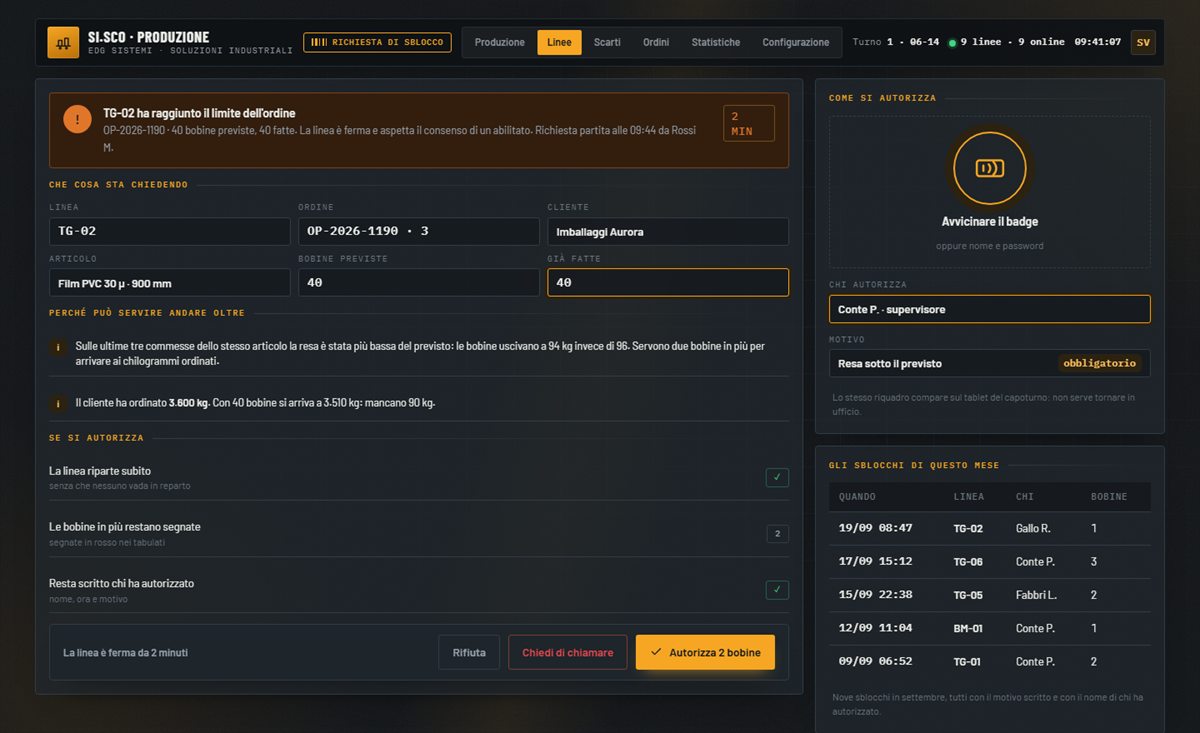Toggle the "La linea riparte subito" checkbox
Screen dimensions: 1200x733
(777, 477)
